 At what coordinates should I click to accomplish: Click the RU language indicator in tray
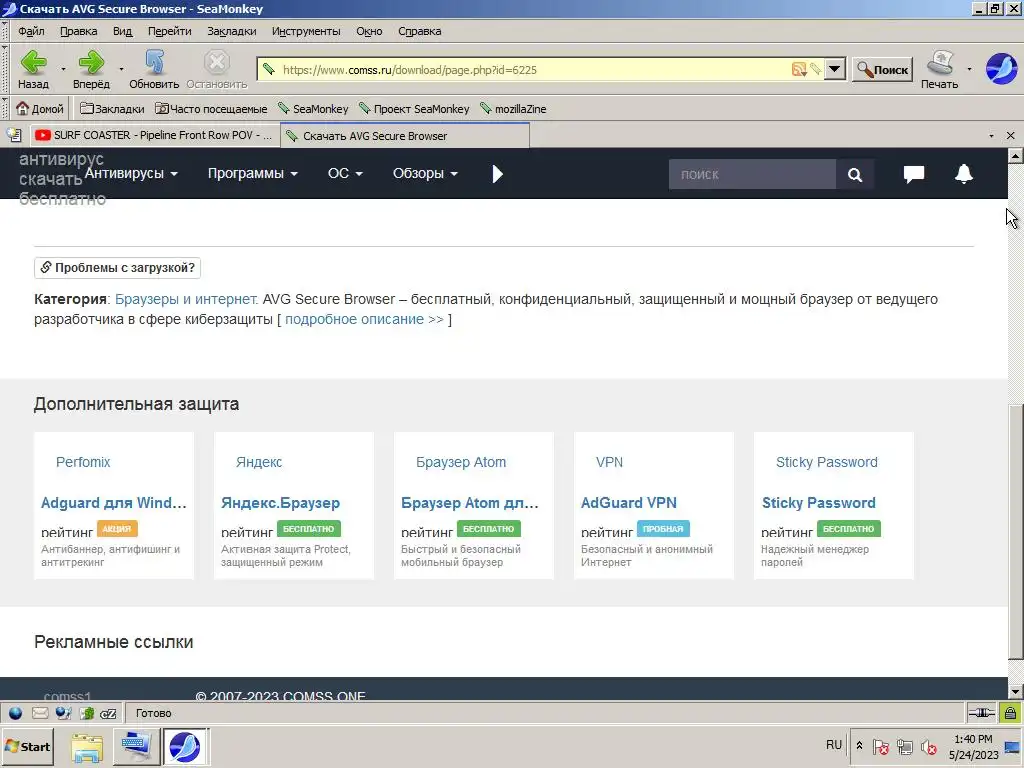coord(834,745)
